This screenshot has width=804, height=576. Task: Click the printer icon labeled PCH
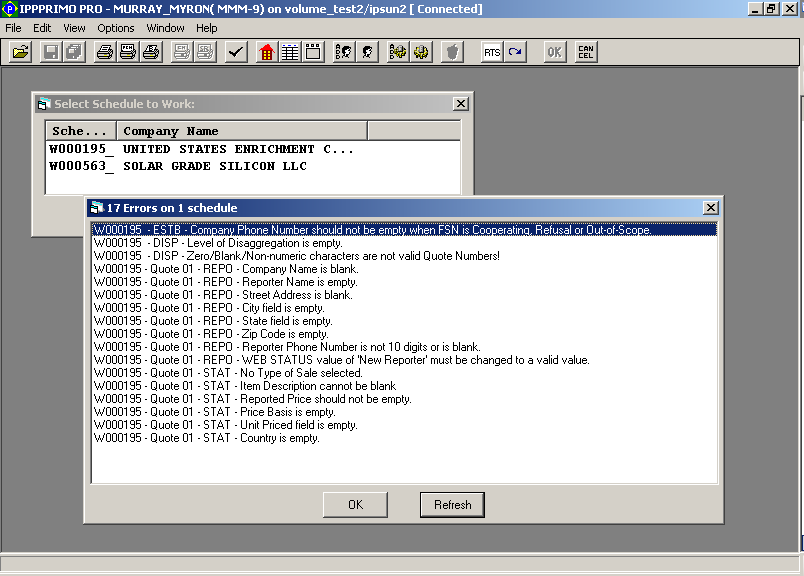click(x=128, y=52)
